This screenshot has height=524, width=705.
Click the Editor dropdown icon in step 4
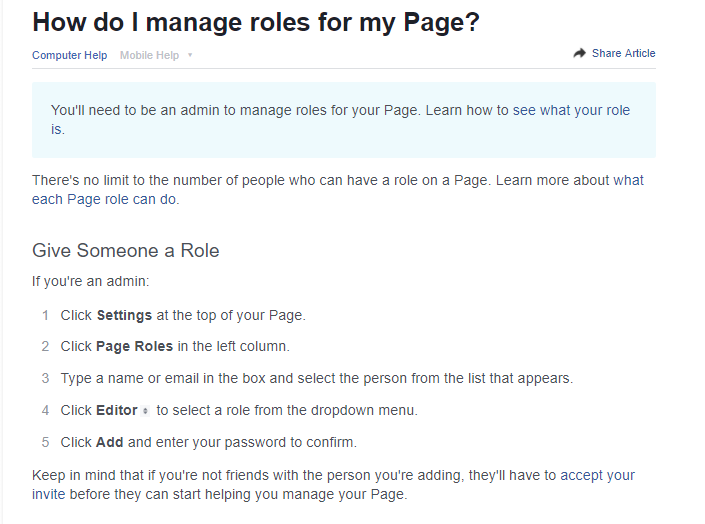point(145,411)
